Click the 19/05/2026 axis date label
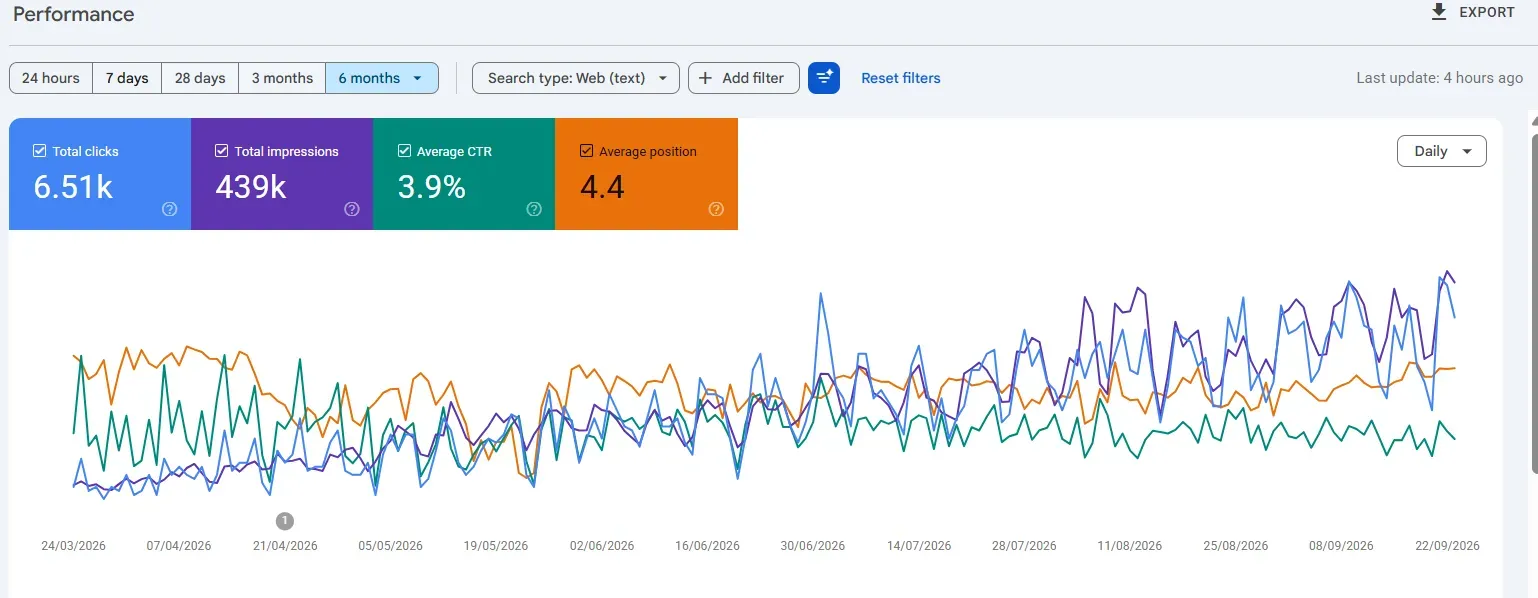Viewport: 1538px width, 598px height. click(x=496, y=546)
